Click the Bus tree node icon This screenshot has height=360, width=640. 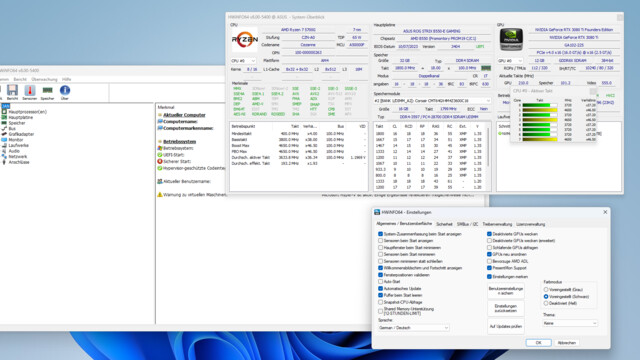4,129
